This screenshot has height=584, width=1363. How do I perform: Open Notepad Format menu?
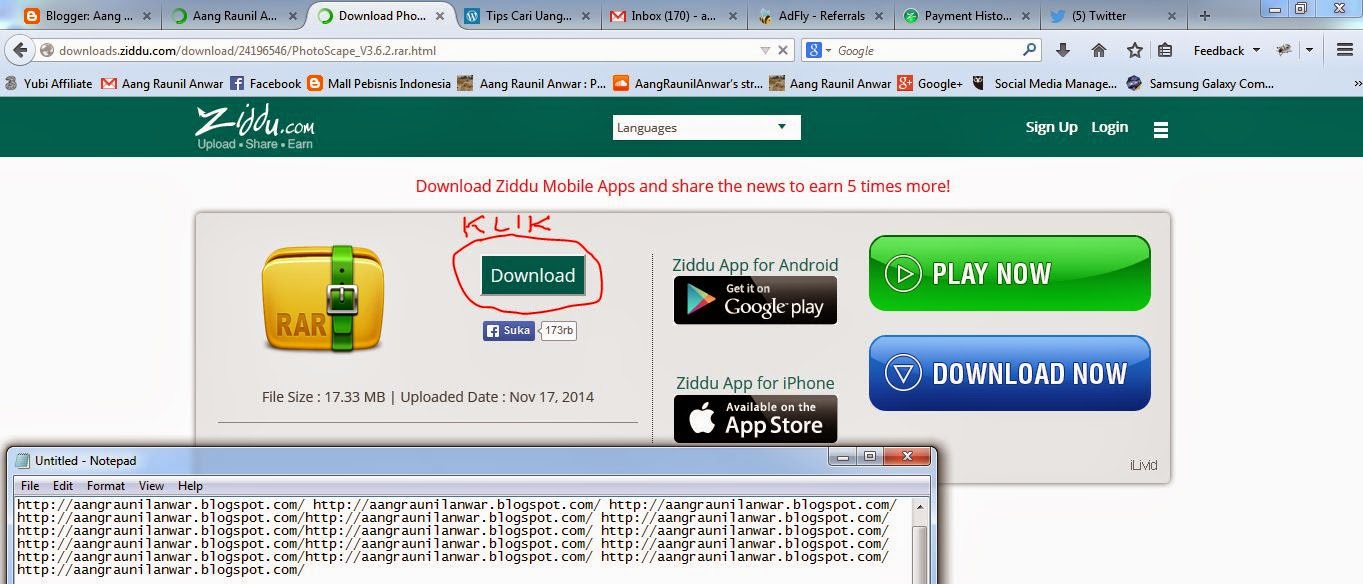click(x=106, y=486)
